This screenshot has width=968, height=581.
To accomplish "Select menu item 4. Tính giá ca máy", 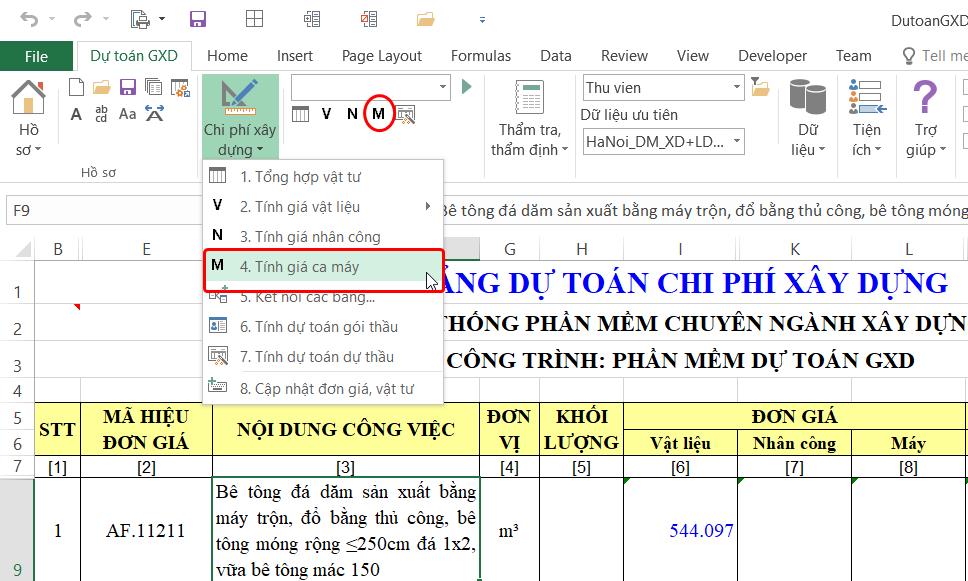I will point(299,267).
